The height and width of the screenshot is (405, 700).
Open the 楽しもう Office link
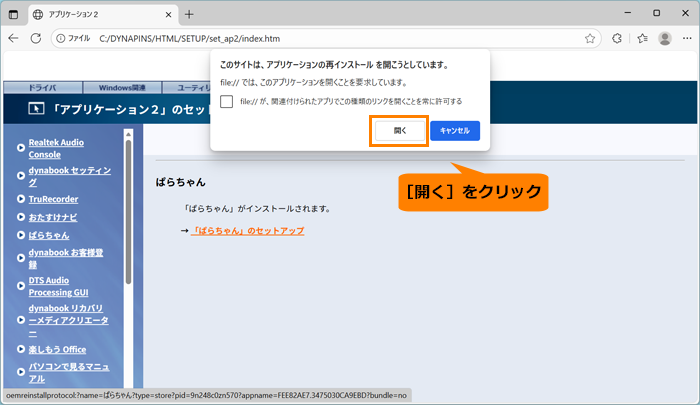[x=57, y=350]
